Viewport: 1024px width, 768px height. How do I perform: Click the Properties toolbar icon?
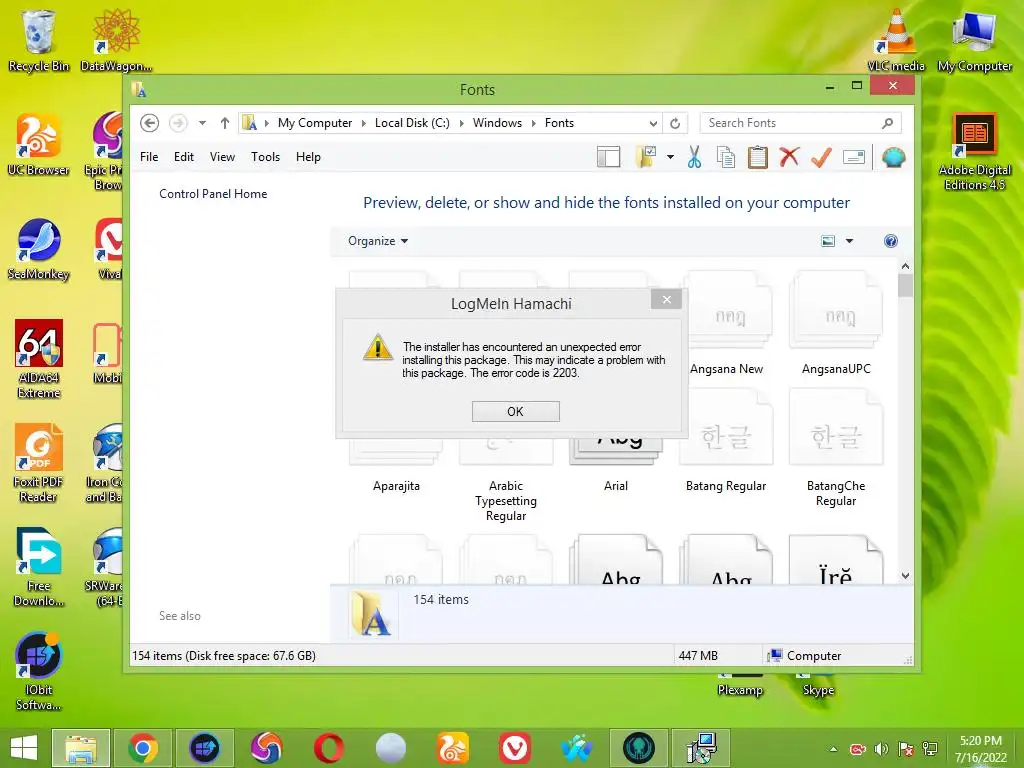(854, 157)
